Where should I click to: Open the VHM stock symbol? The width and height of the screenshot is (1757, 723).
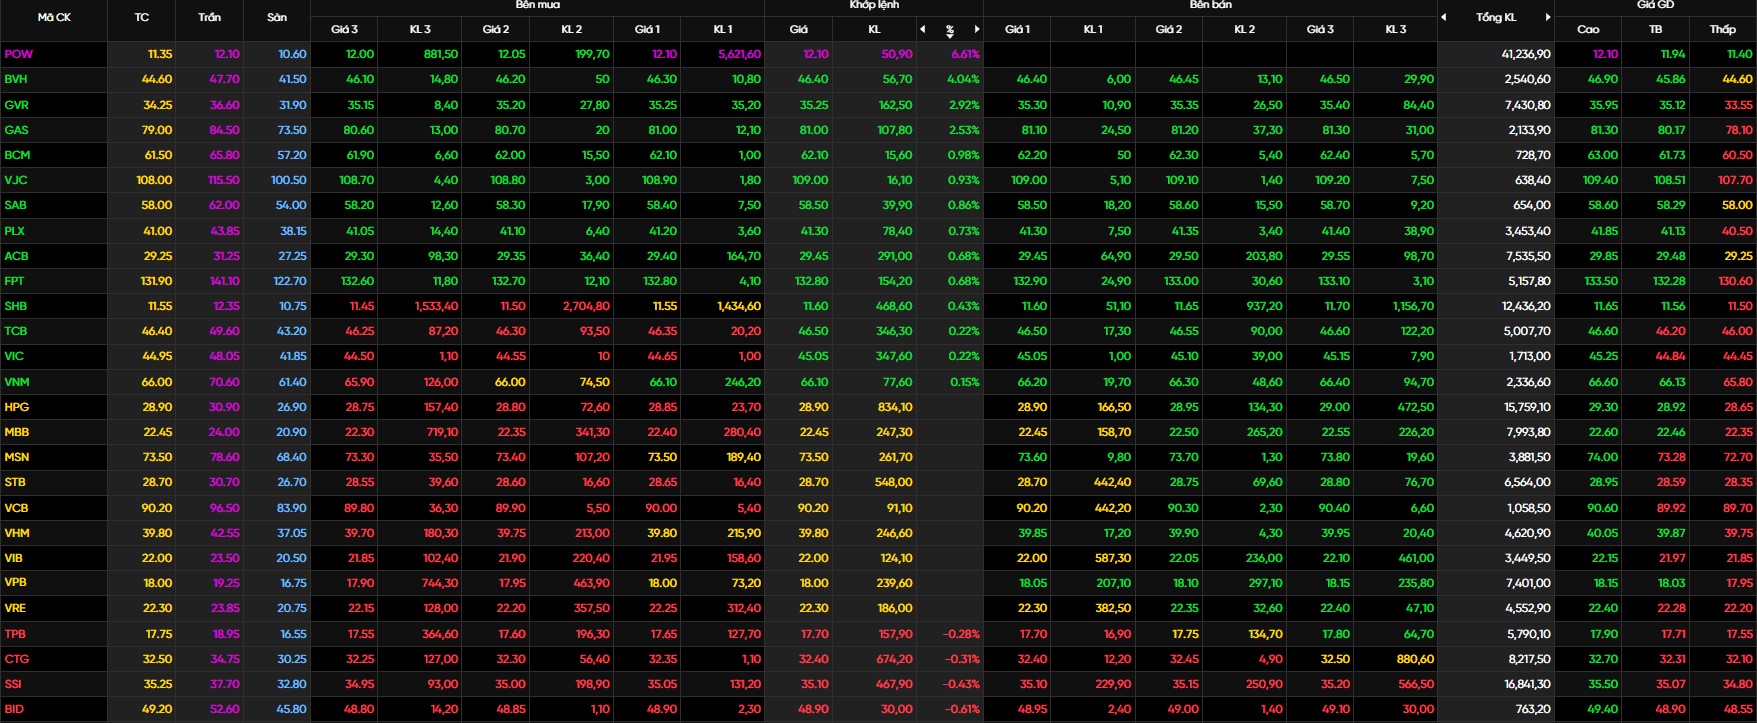(x=17, y=533)
